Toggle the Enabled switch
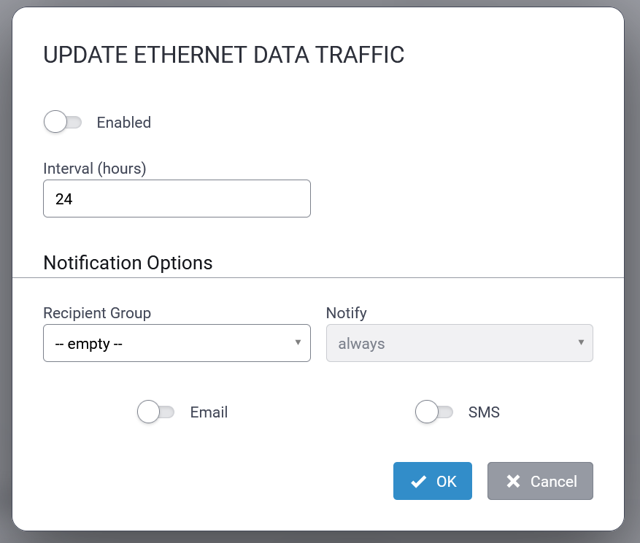640x543 pixels. [63, 122]
